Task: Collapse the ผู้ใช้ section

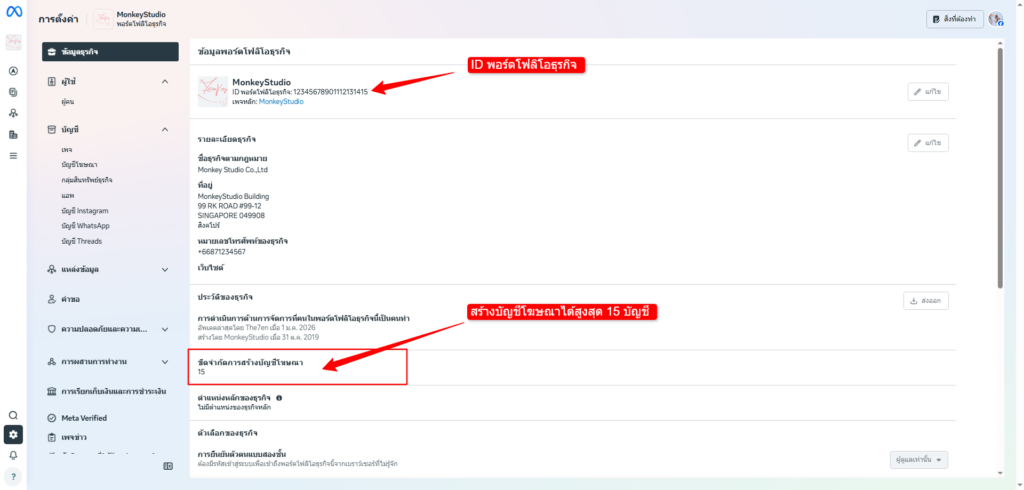Action: 165,81
